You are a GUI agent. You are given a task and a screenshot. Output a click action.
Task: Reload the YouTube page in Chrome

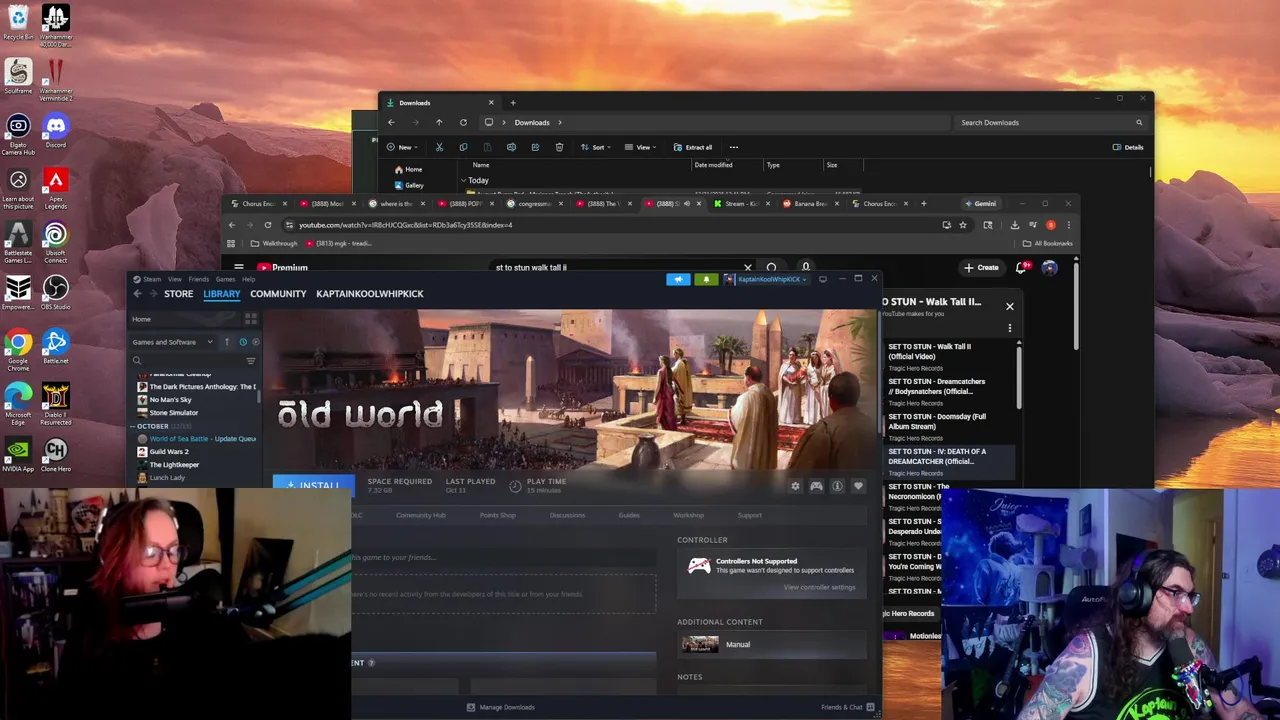pos(267,225)
